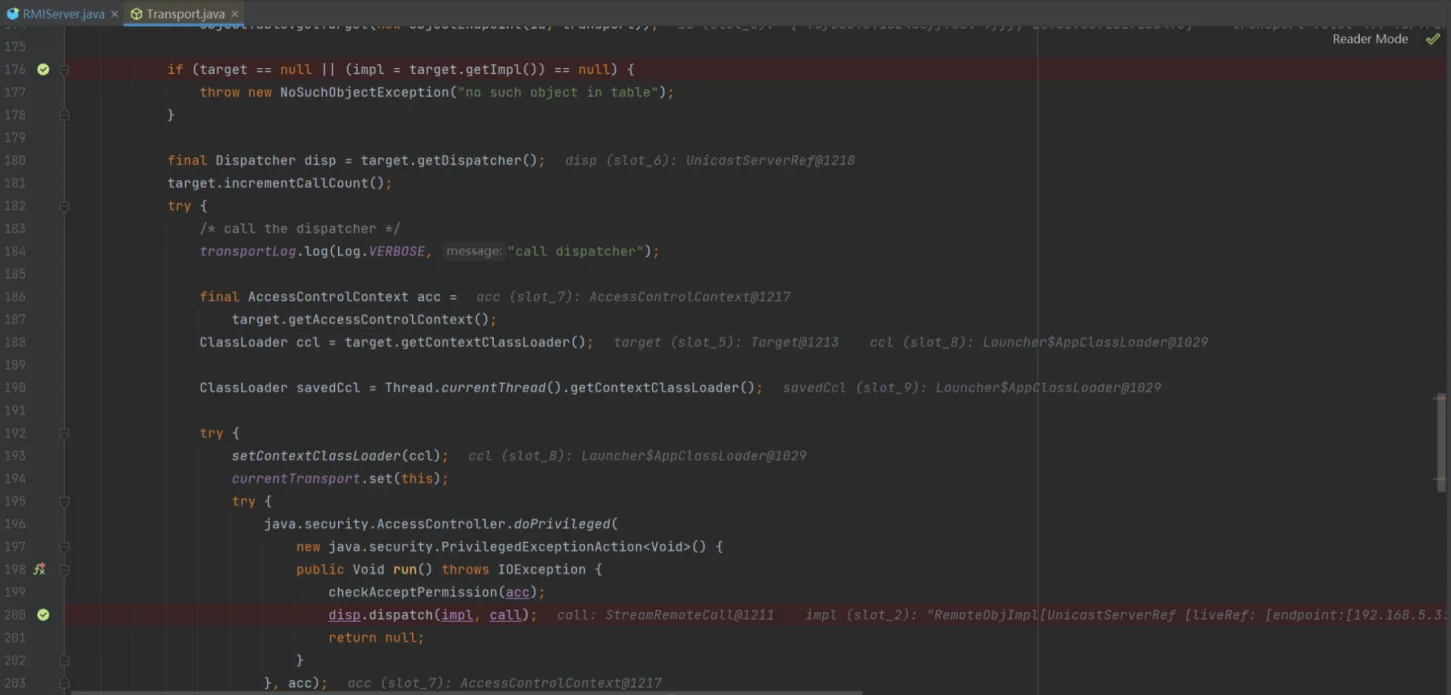The width and height of the screenshot is (1451, 695).
Task: Click the throw keyword on line 177
Action: [220, 92]
